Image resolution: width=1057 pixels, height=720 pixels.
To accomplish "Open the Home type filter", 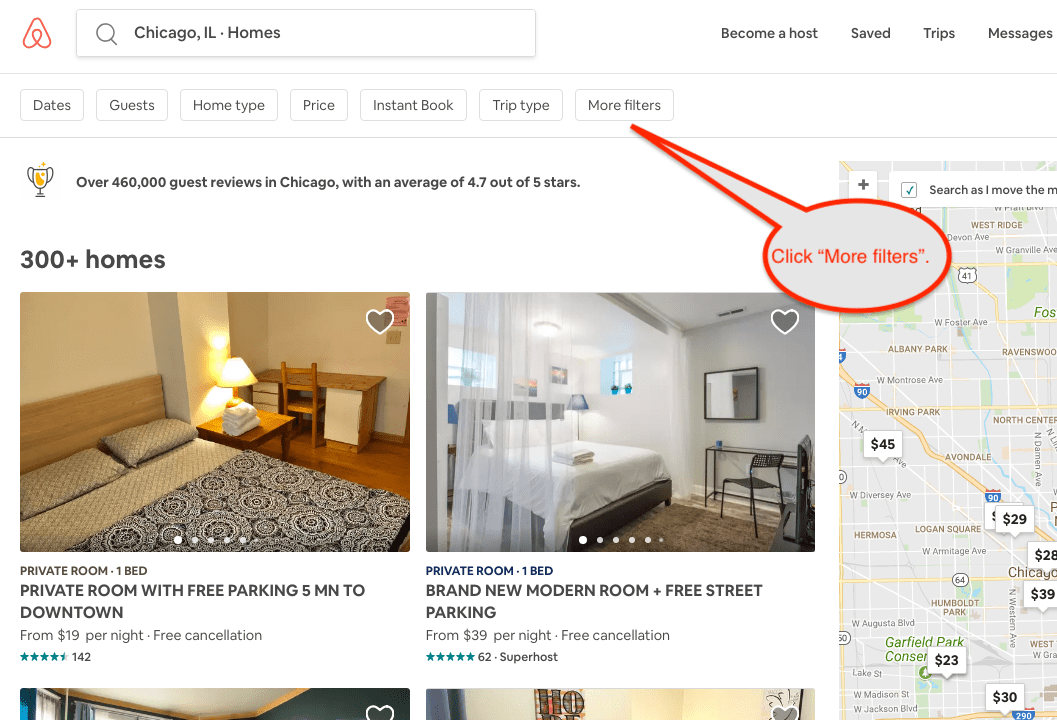I will point(229,105).
